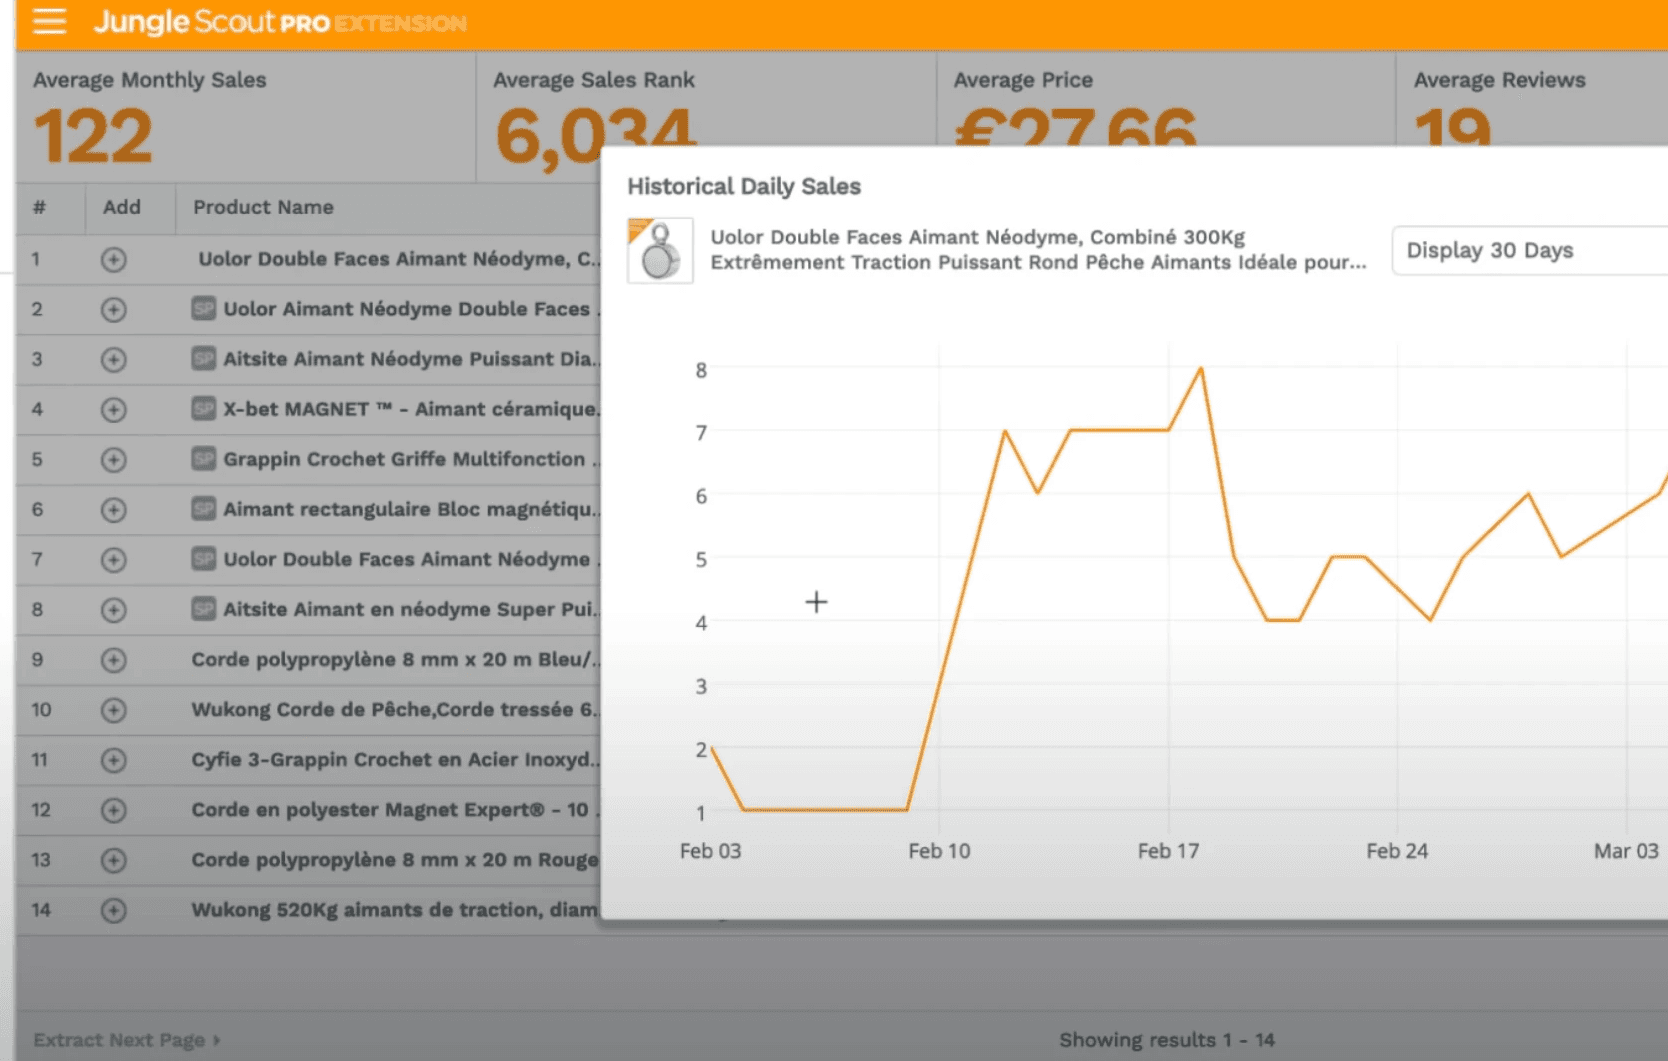Open Grappin Crochet Griffe Multifonction product name
The height and width of the screenshot is (1061, 1668).
pos(411,459)
